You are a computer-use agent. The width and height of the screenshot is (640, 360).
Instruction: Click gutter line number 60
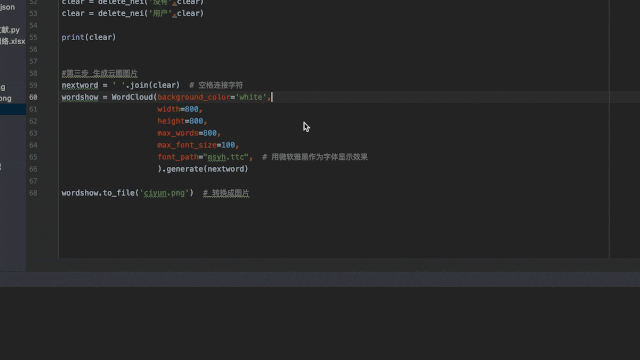(33, 97)
